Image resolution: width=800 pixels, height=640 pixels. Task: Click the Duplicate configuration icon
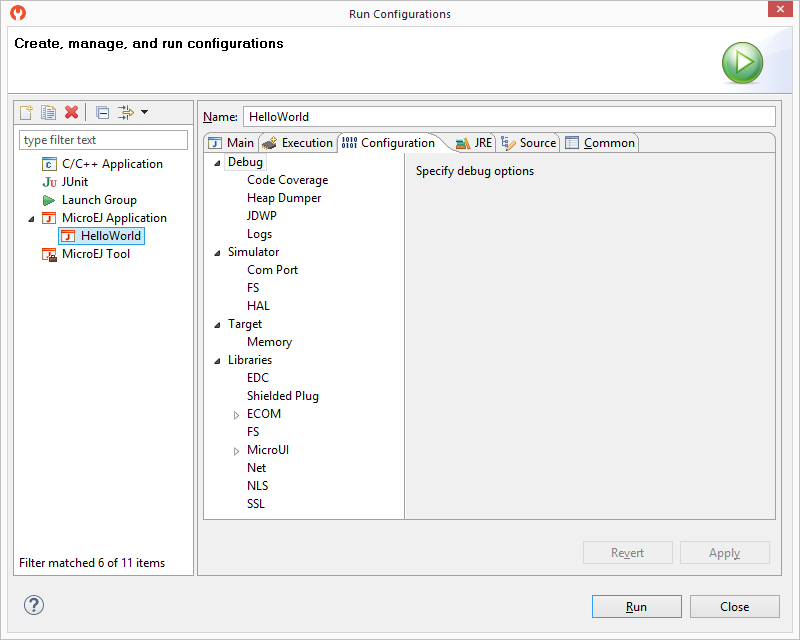[x=48, y=112]
